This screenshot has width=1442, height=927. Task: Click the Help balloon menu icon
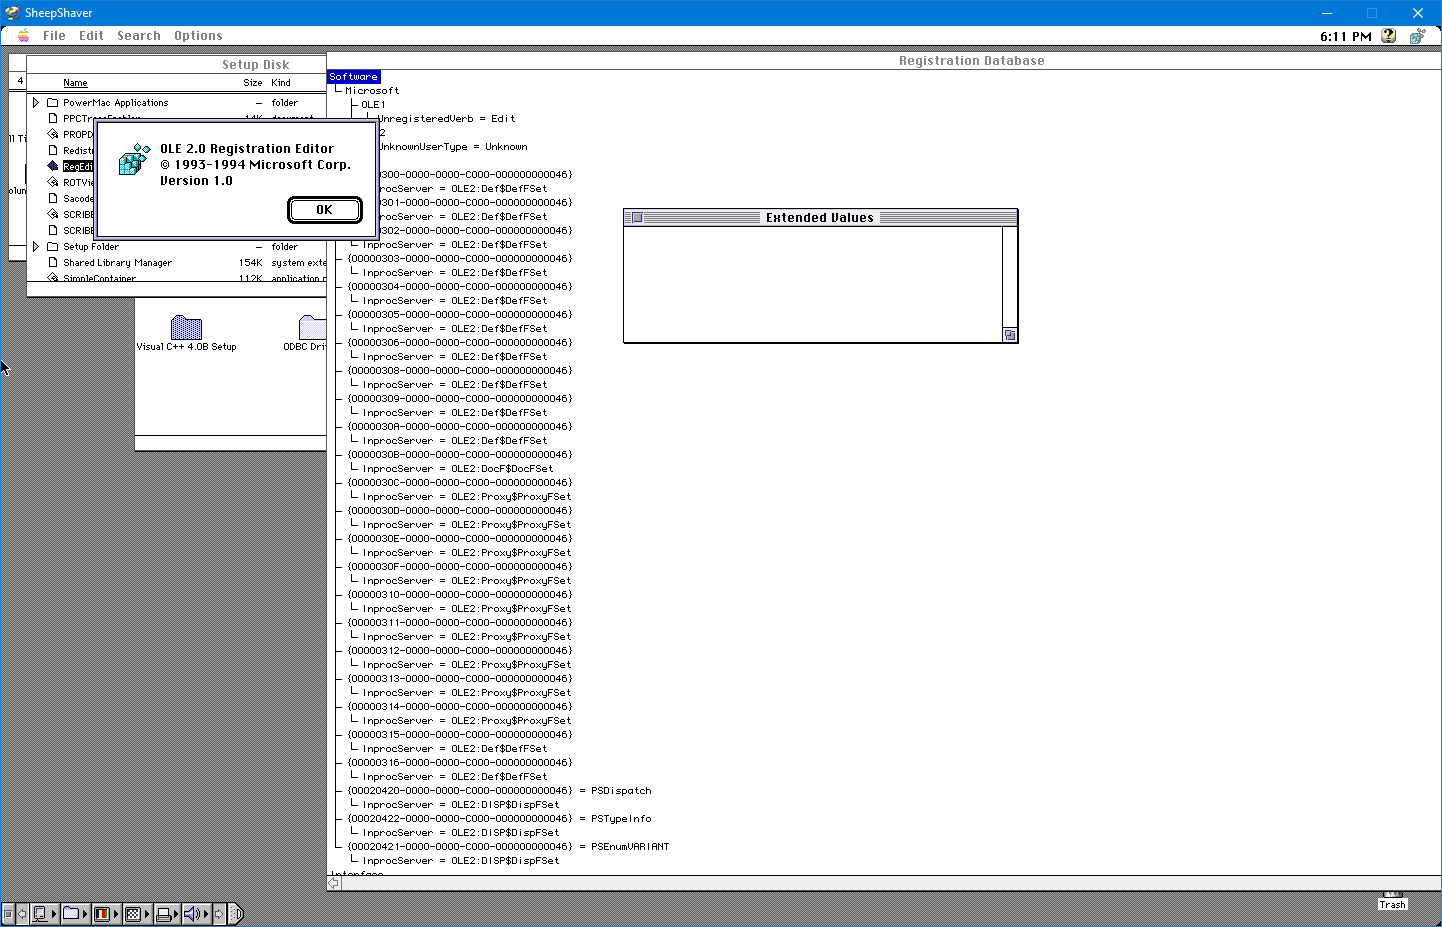click(1388, 36)
